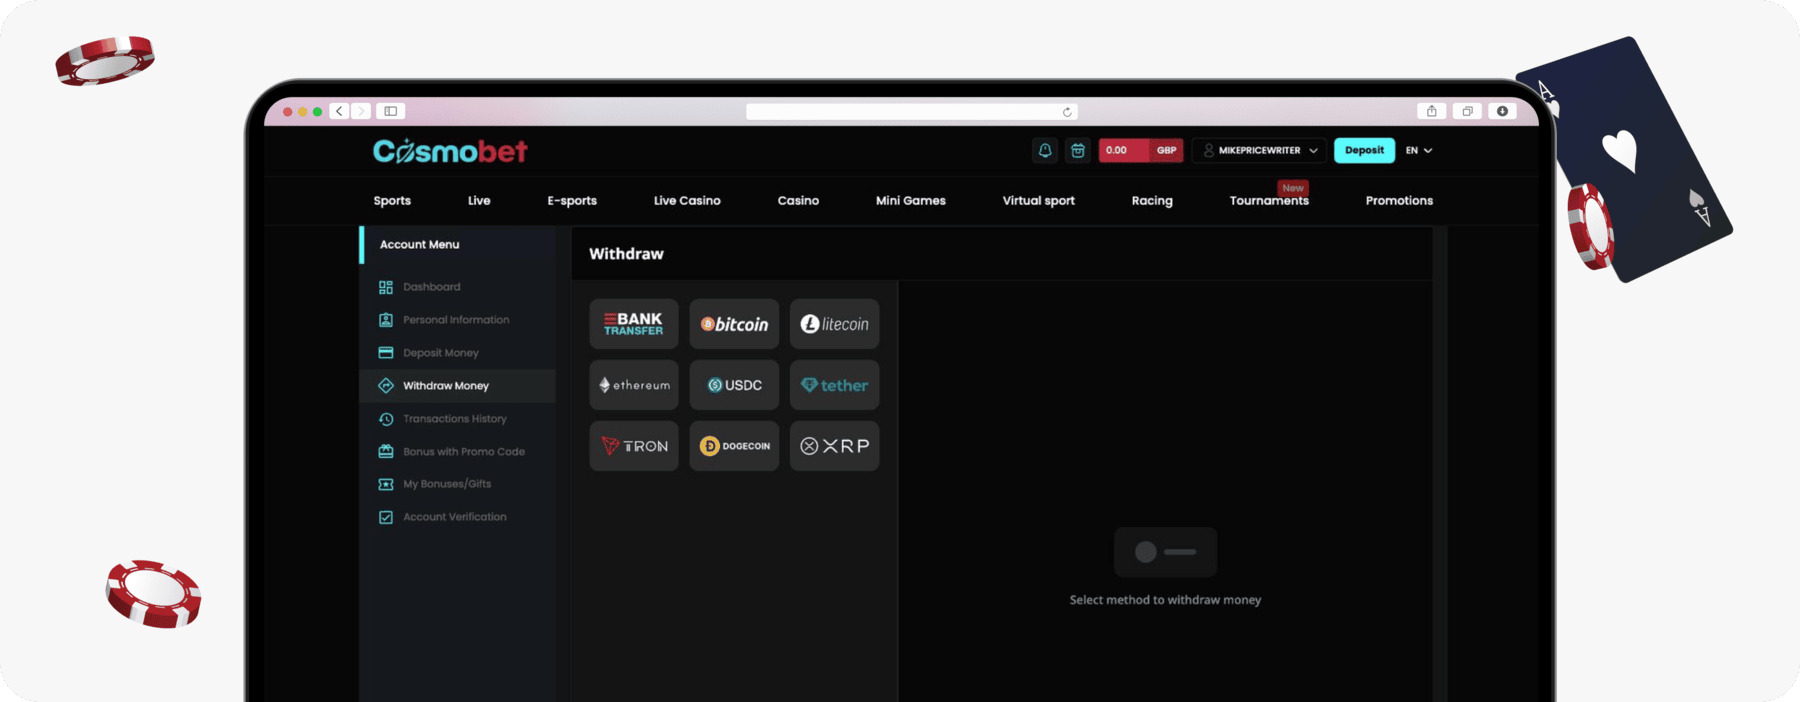Click the Withdraw Money diamond icon
Viewport: 1800px width, 702px height.
386,386
